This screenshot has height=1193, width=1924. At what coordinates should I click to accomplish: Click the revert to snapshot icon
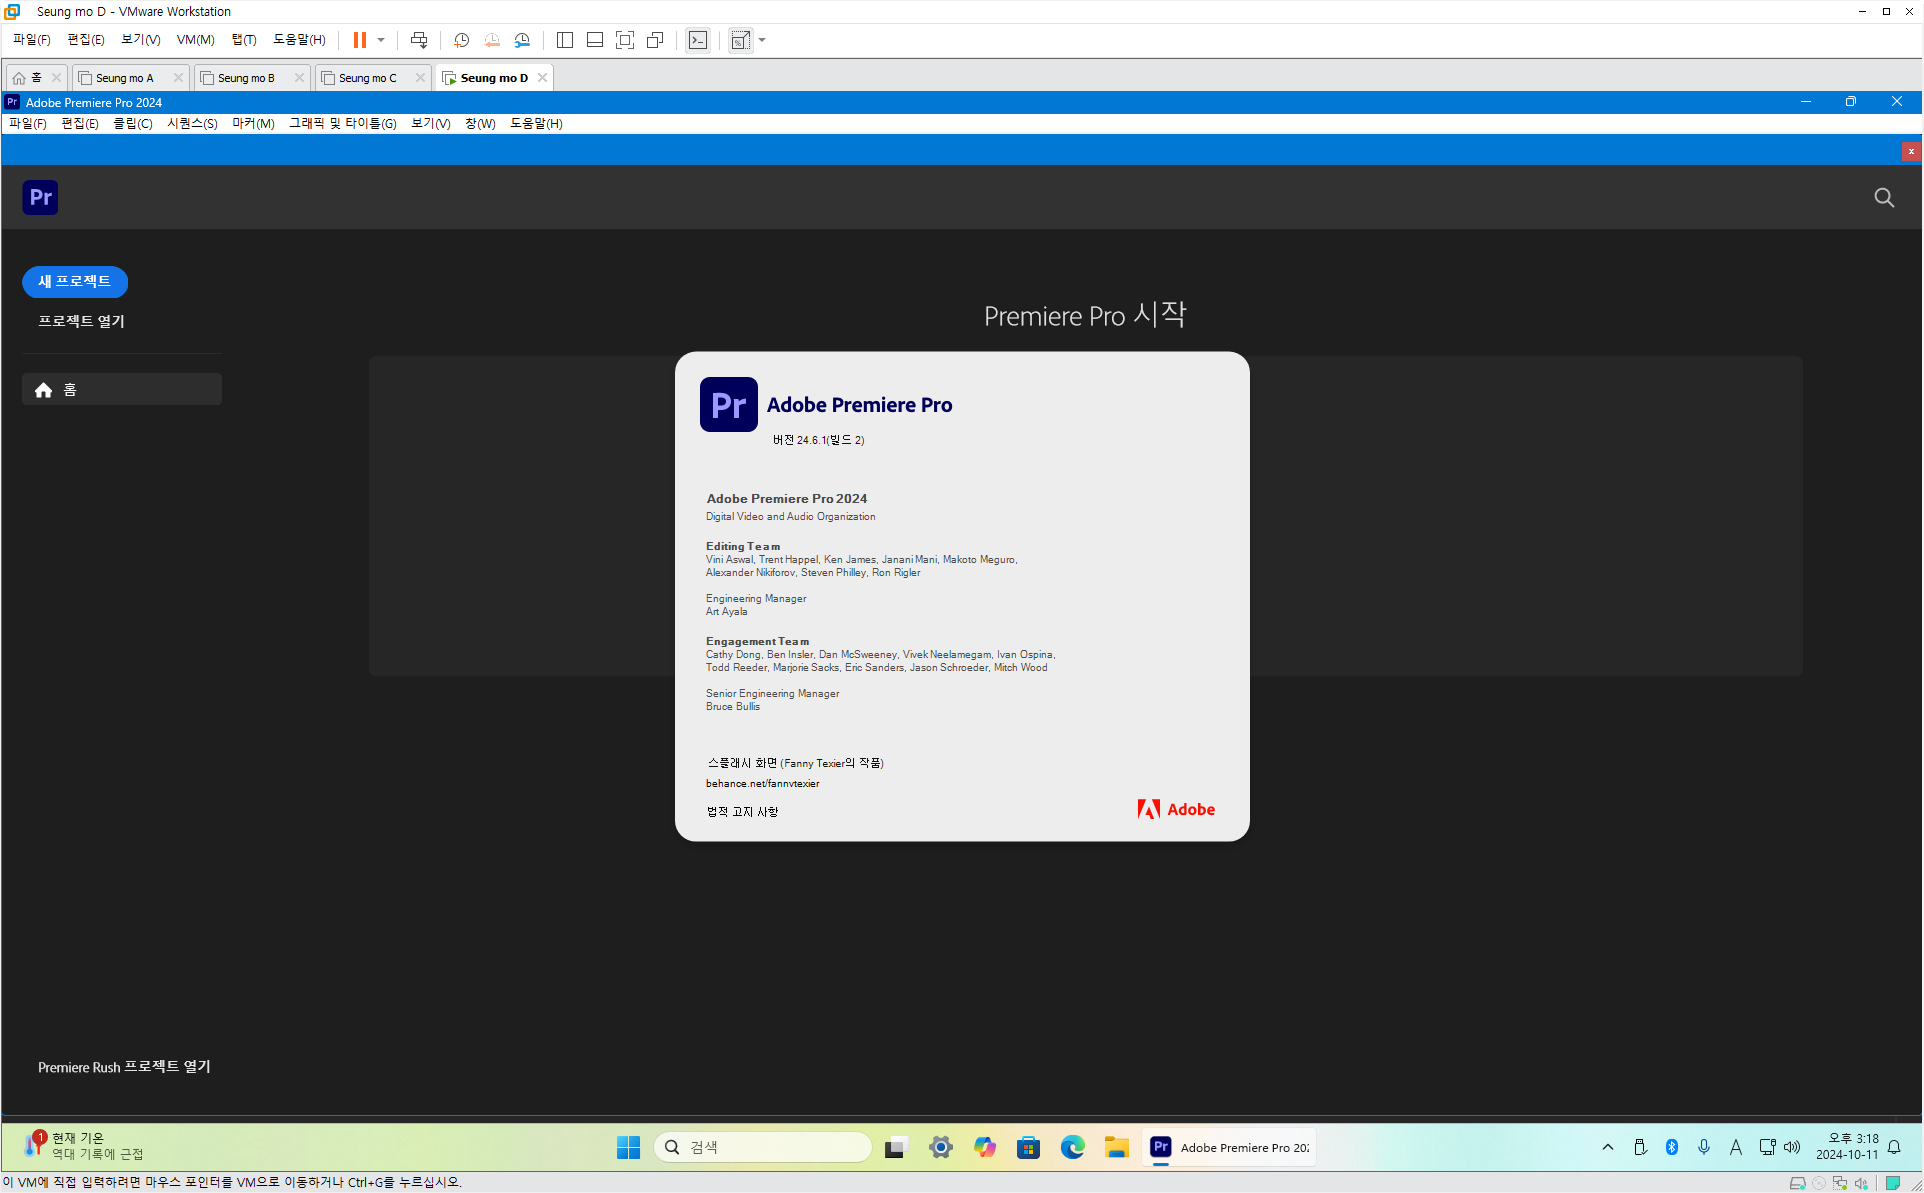click(492, 40)
